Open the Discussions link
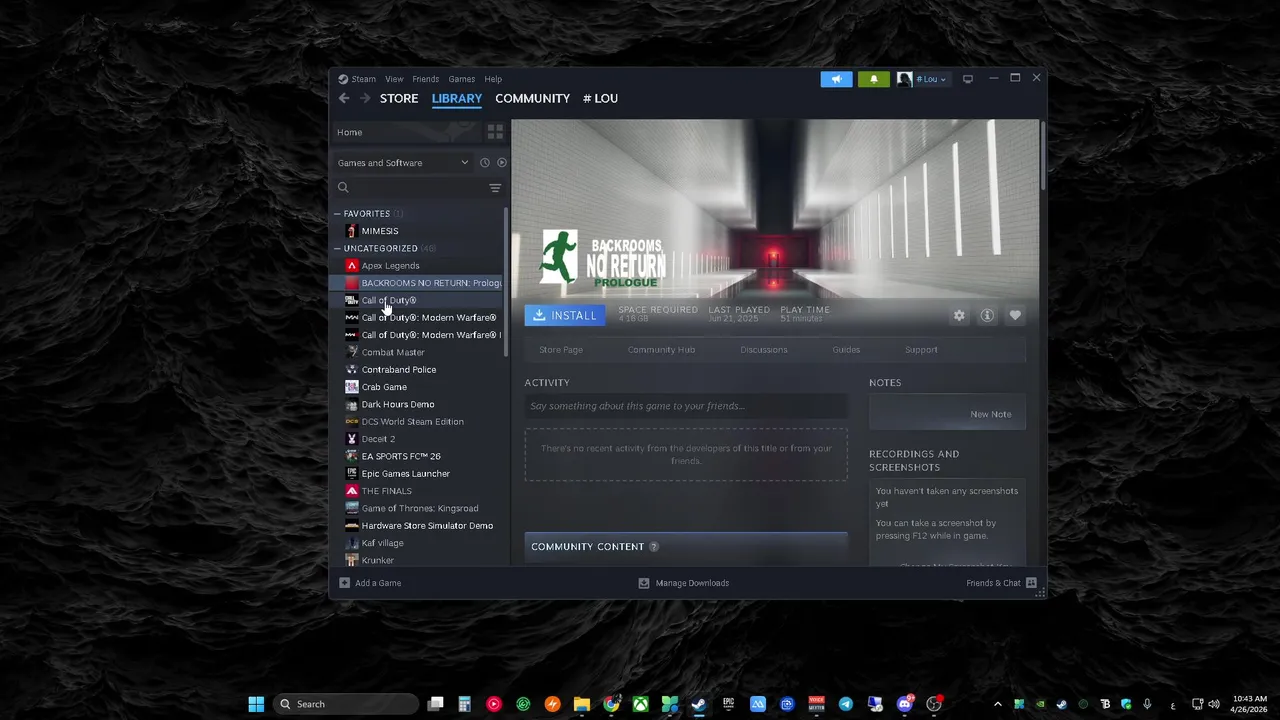 pos(764,350)
